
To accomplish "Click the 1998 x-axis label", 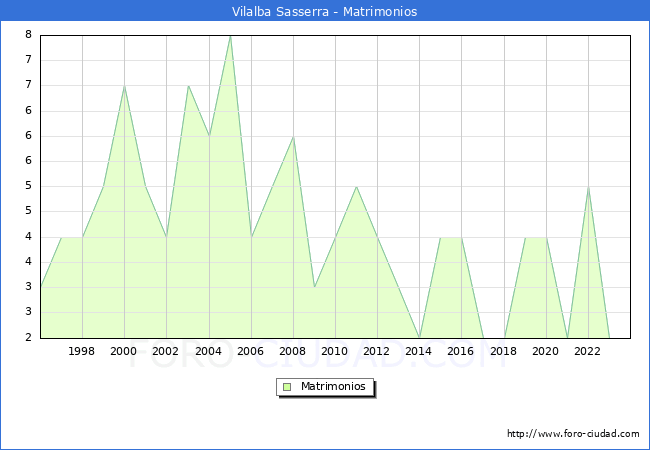I will (x=81, y=351).
